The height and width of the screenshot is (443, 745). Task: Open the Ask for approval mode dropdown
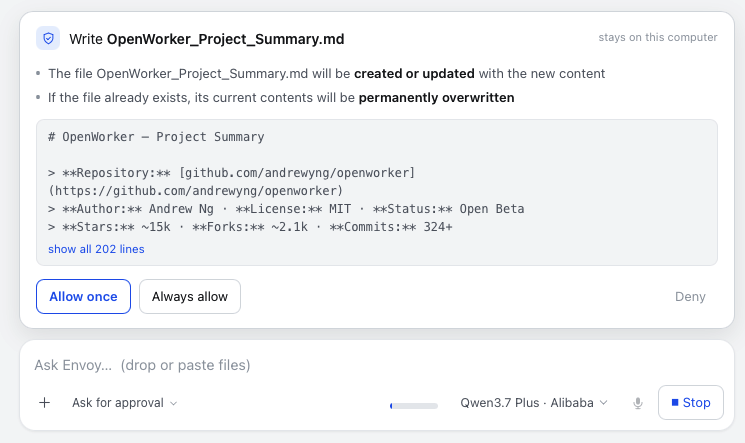124,403
